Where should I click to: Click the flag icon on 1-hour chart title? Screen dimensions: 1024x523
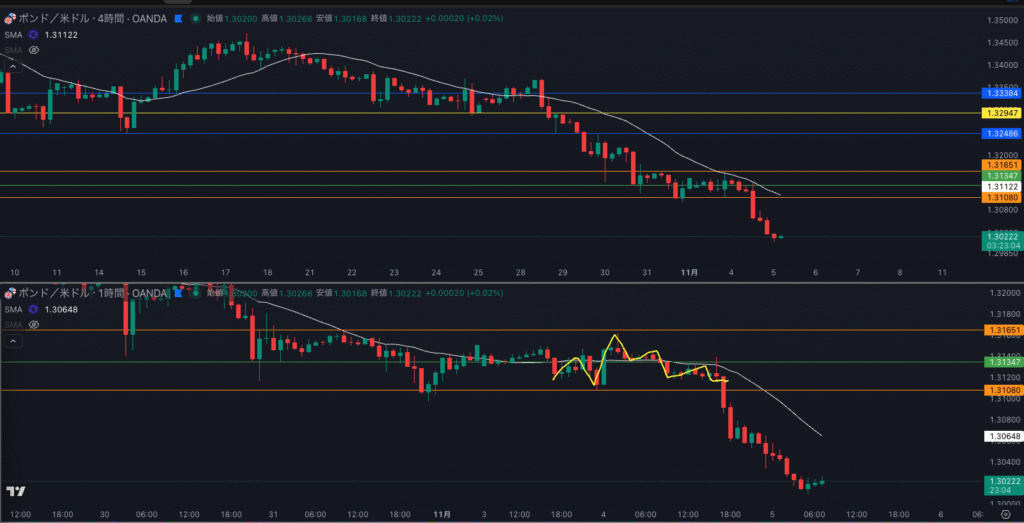(x=177, y=292)
